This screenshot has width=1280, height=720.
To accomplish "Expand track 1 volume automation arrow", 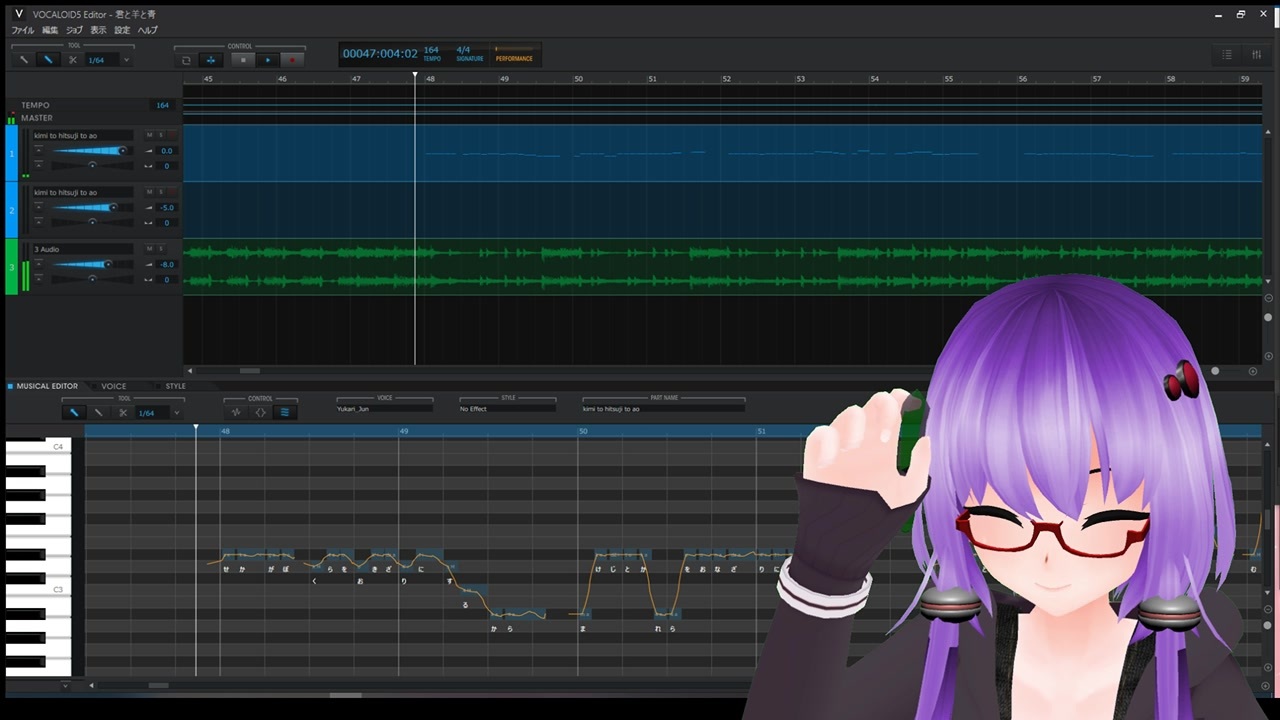I will tap(39, 150).
